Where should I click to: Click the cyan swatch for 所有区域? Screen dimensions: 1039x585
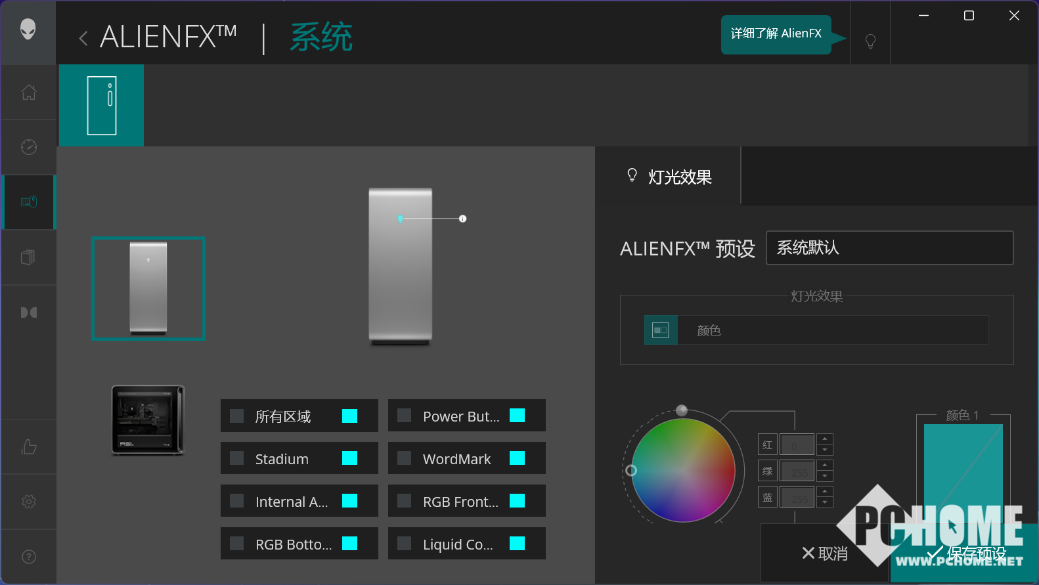pyautogui.click(x=350, y=416)
